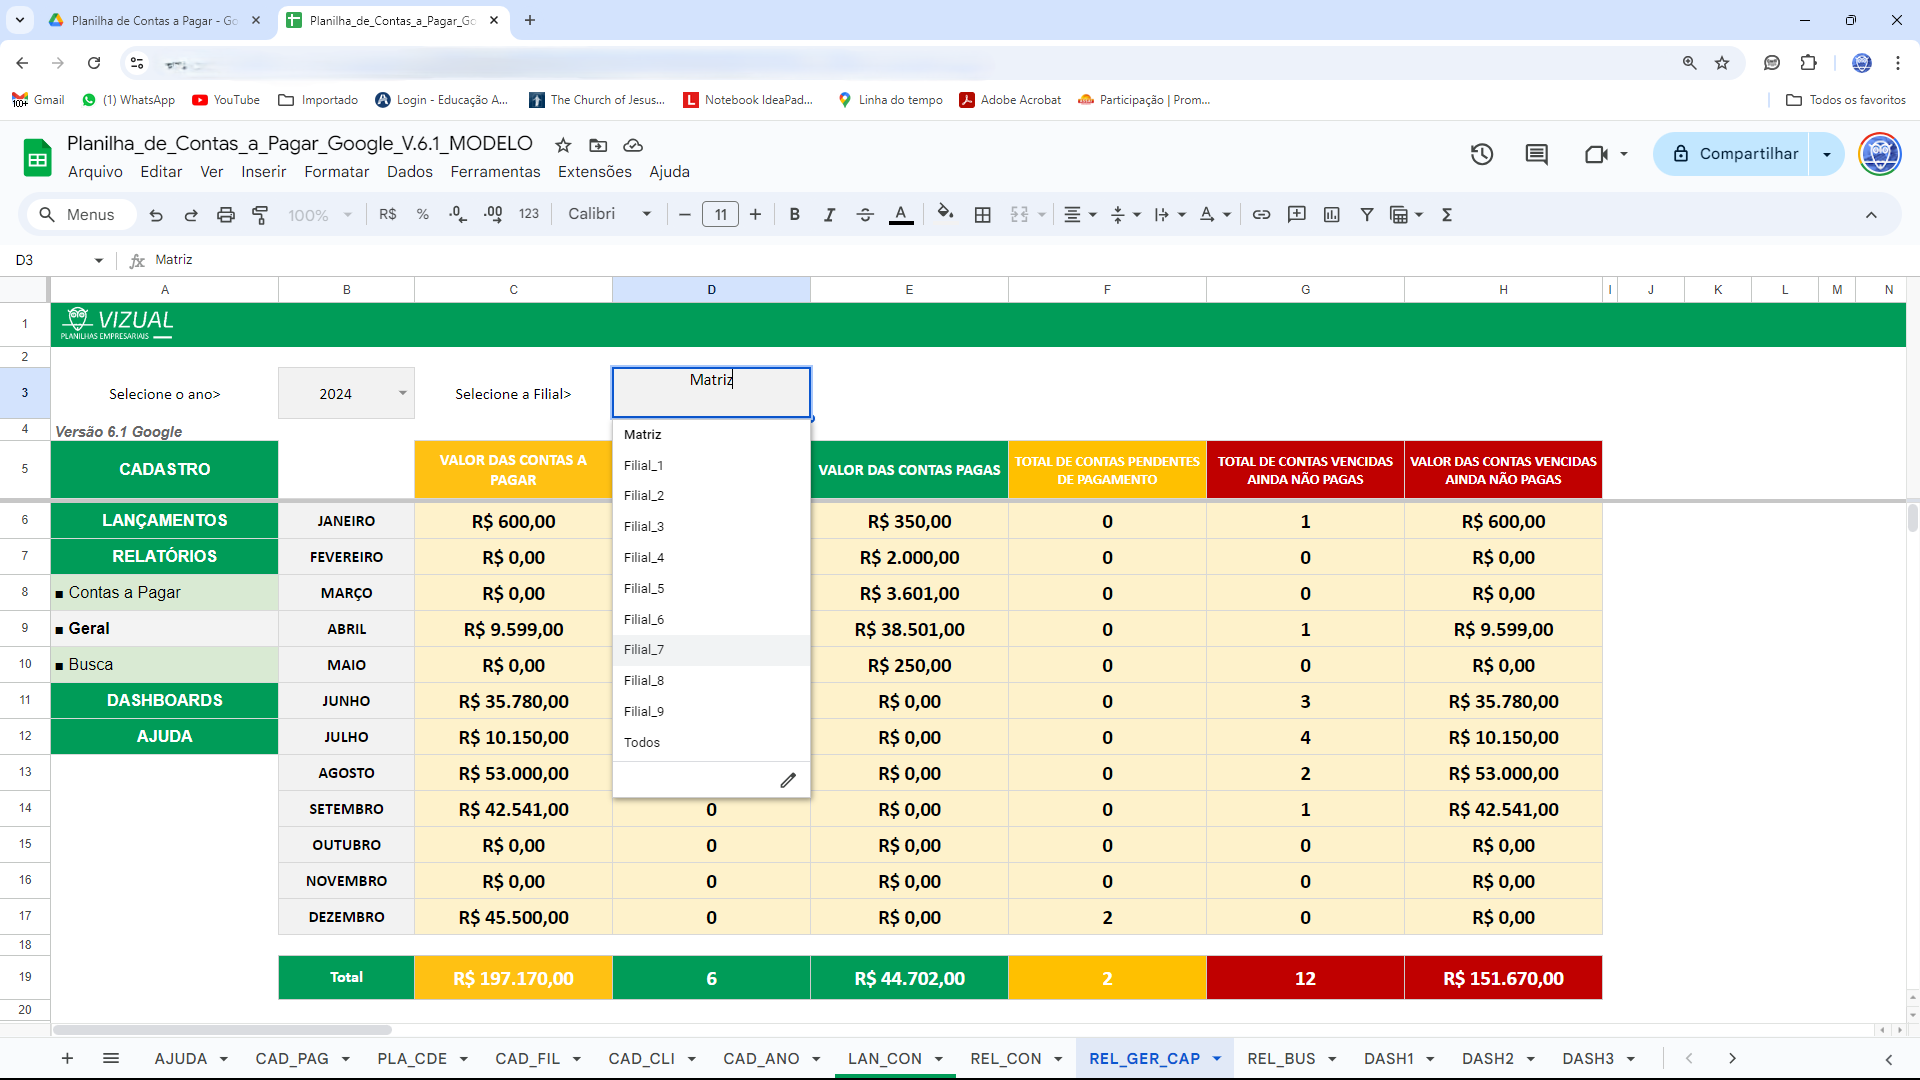Open the LANÇAMENTOS navigation button

pos(164,520)
